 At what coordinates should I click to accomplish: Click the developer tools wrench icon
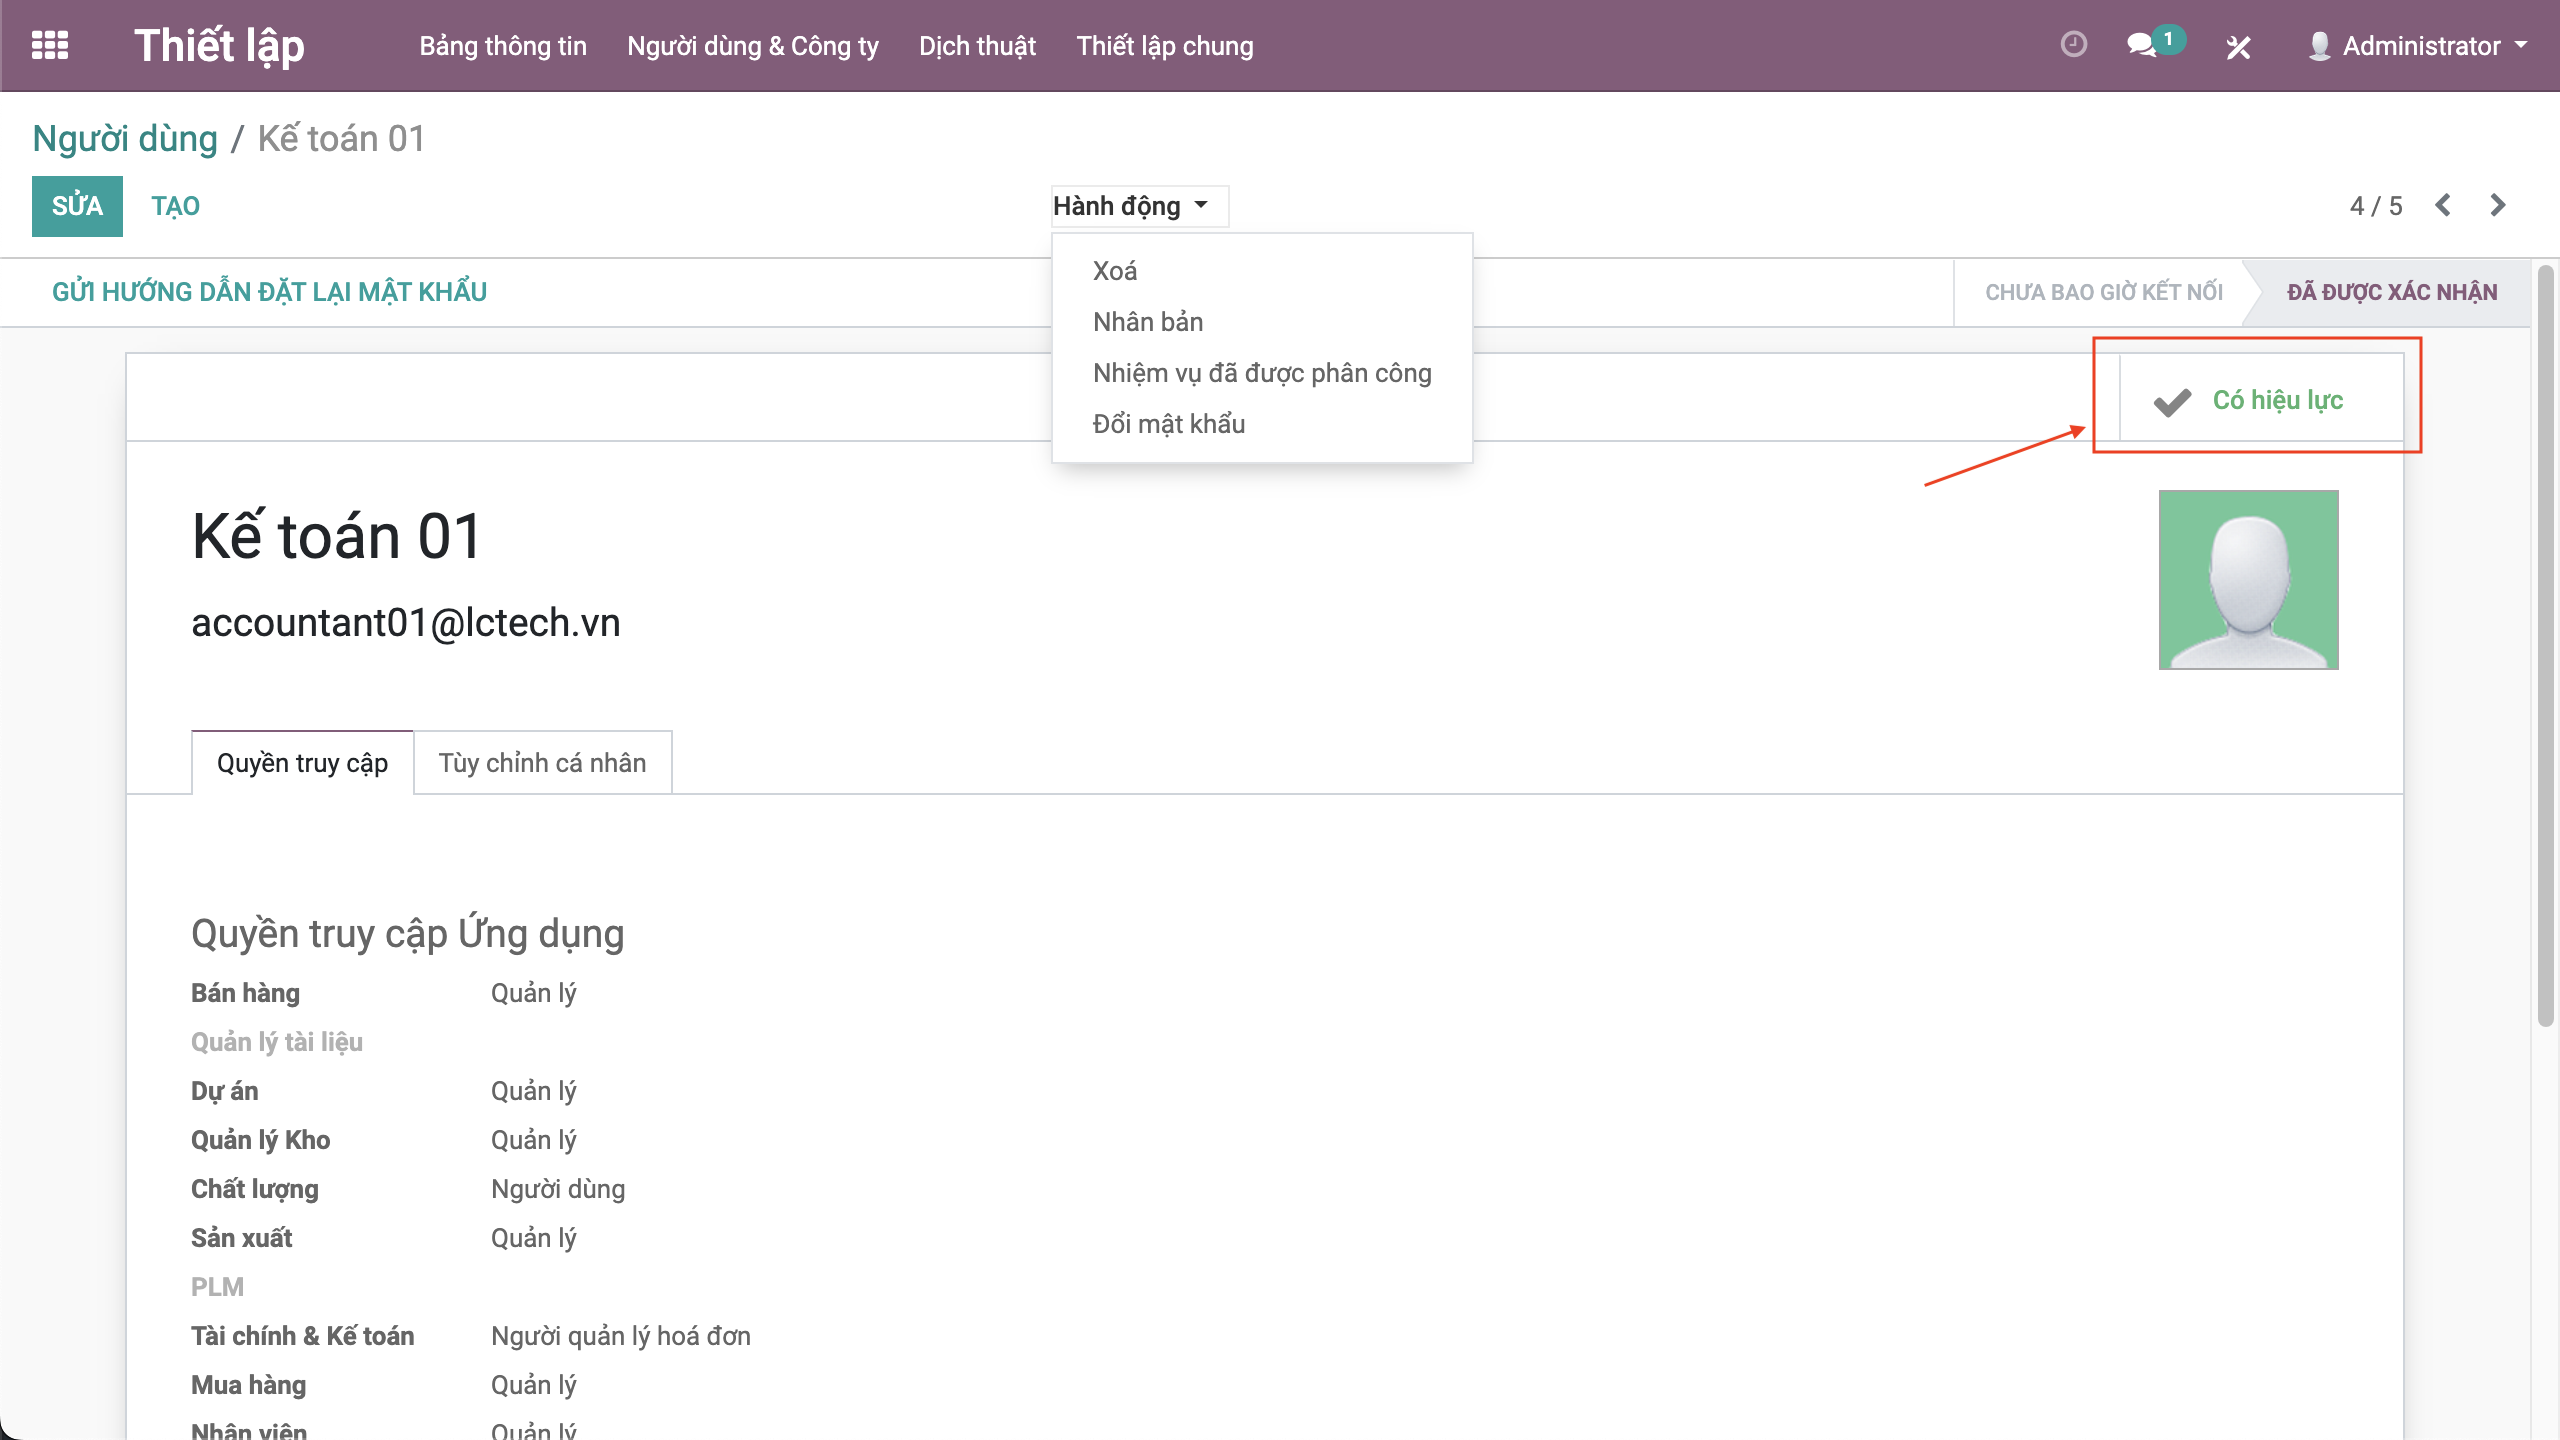[x=2238, y=47]
